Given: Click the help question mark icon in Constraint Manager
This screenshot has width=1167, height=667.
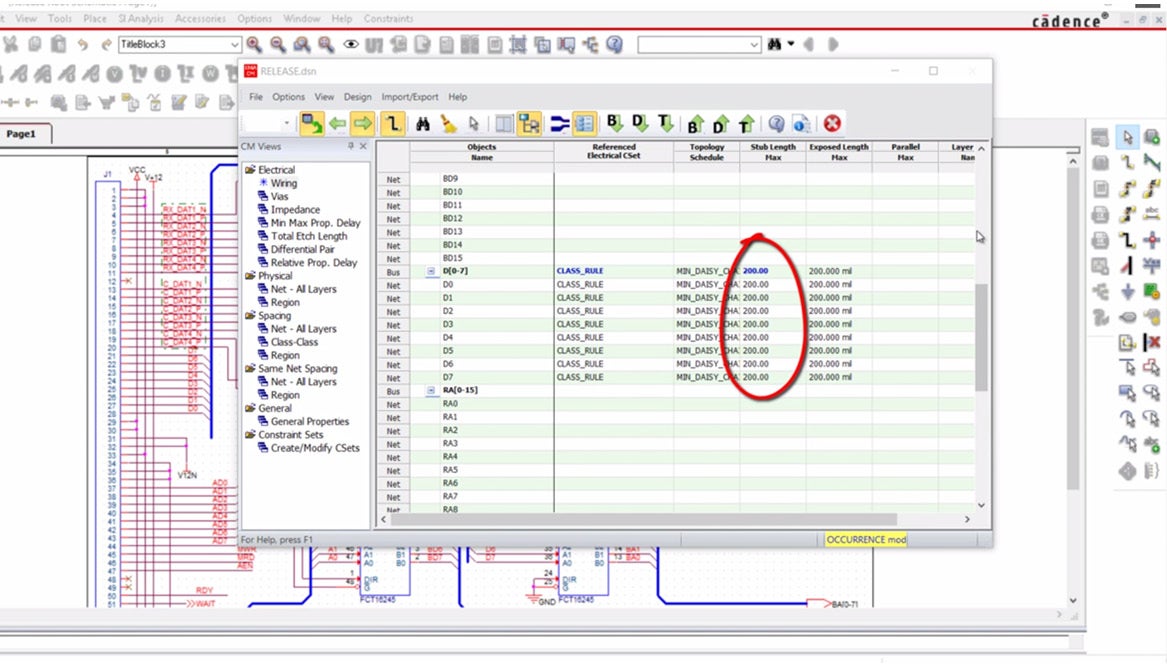Looking at the screenshot, I should 776,124.
